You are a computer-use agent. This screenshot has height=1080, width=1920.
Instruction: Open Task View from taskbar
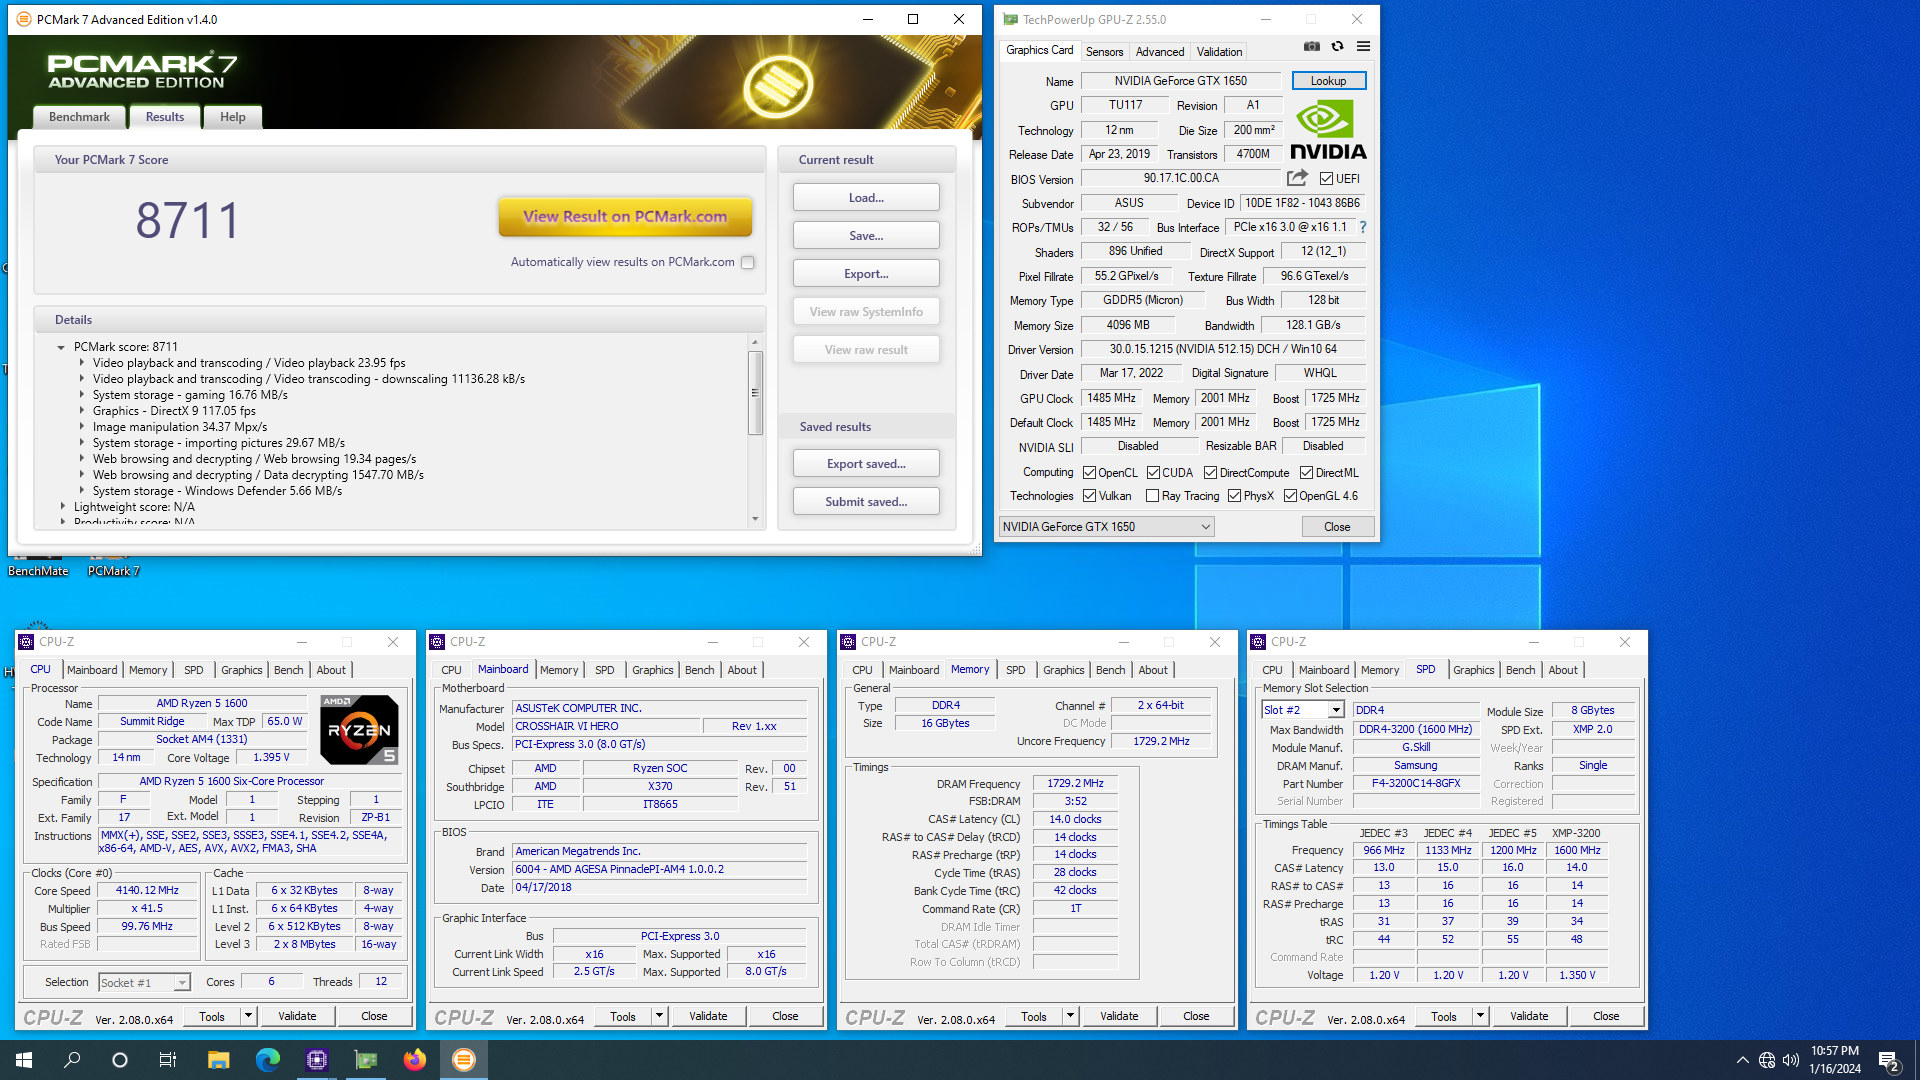click(x=168, y=1060)
